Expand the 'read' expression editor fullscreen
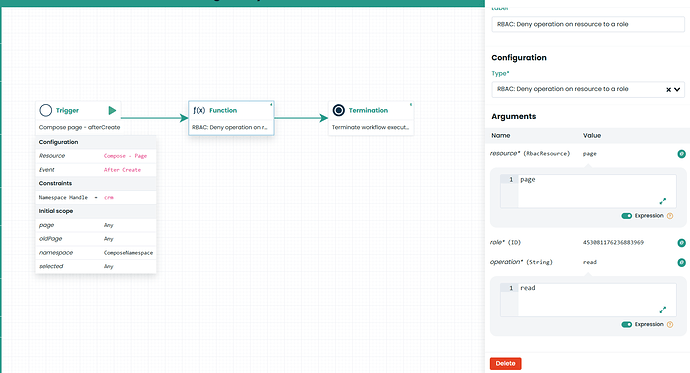This screenshot has height=373, width=690. click(x=663, y=310)
